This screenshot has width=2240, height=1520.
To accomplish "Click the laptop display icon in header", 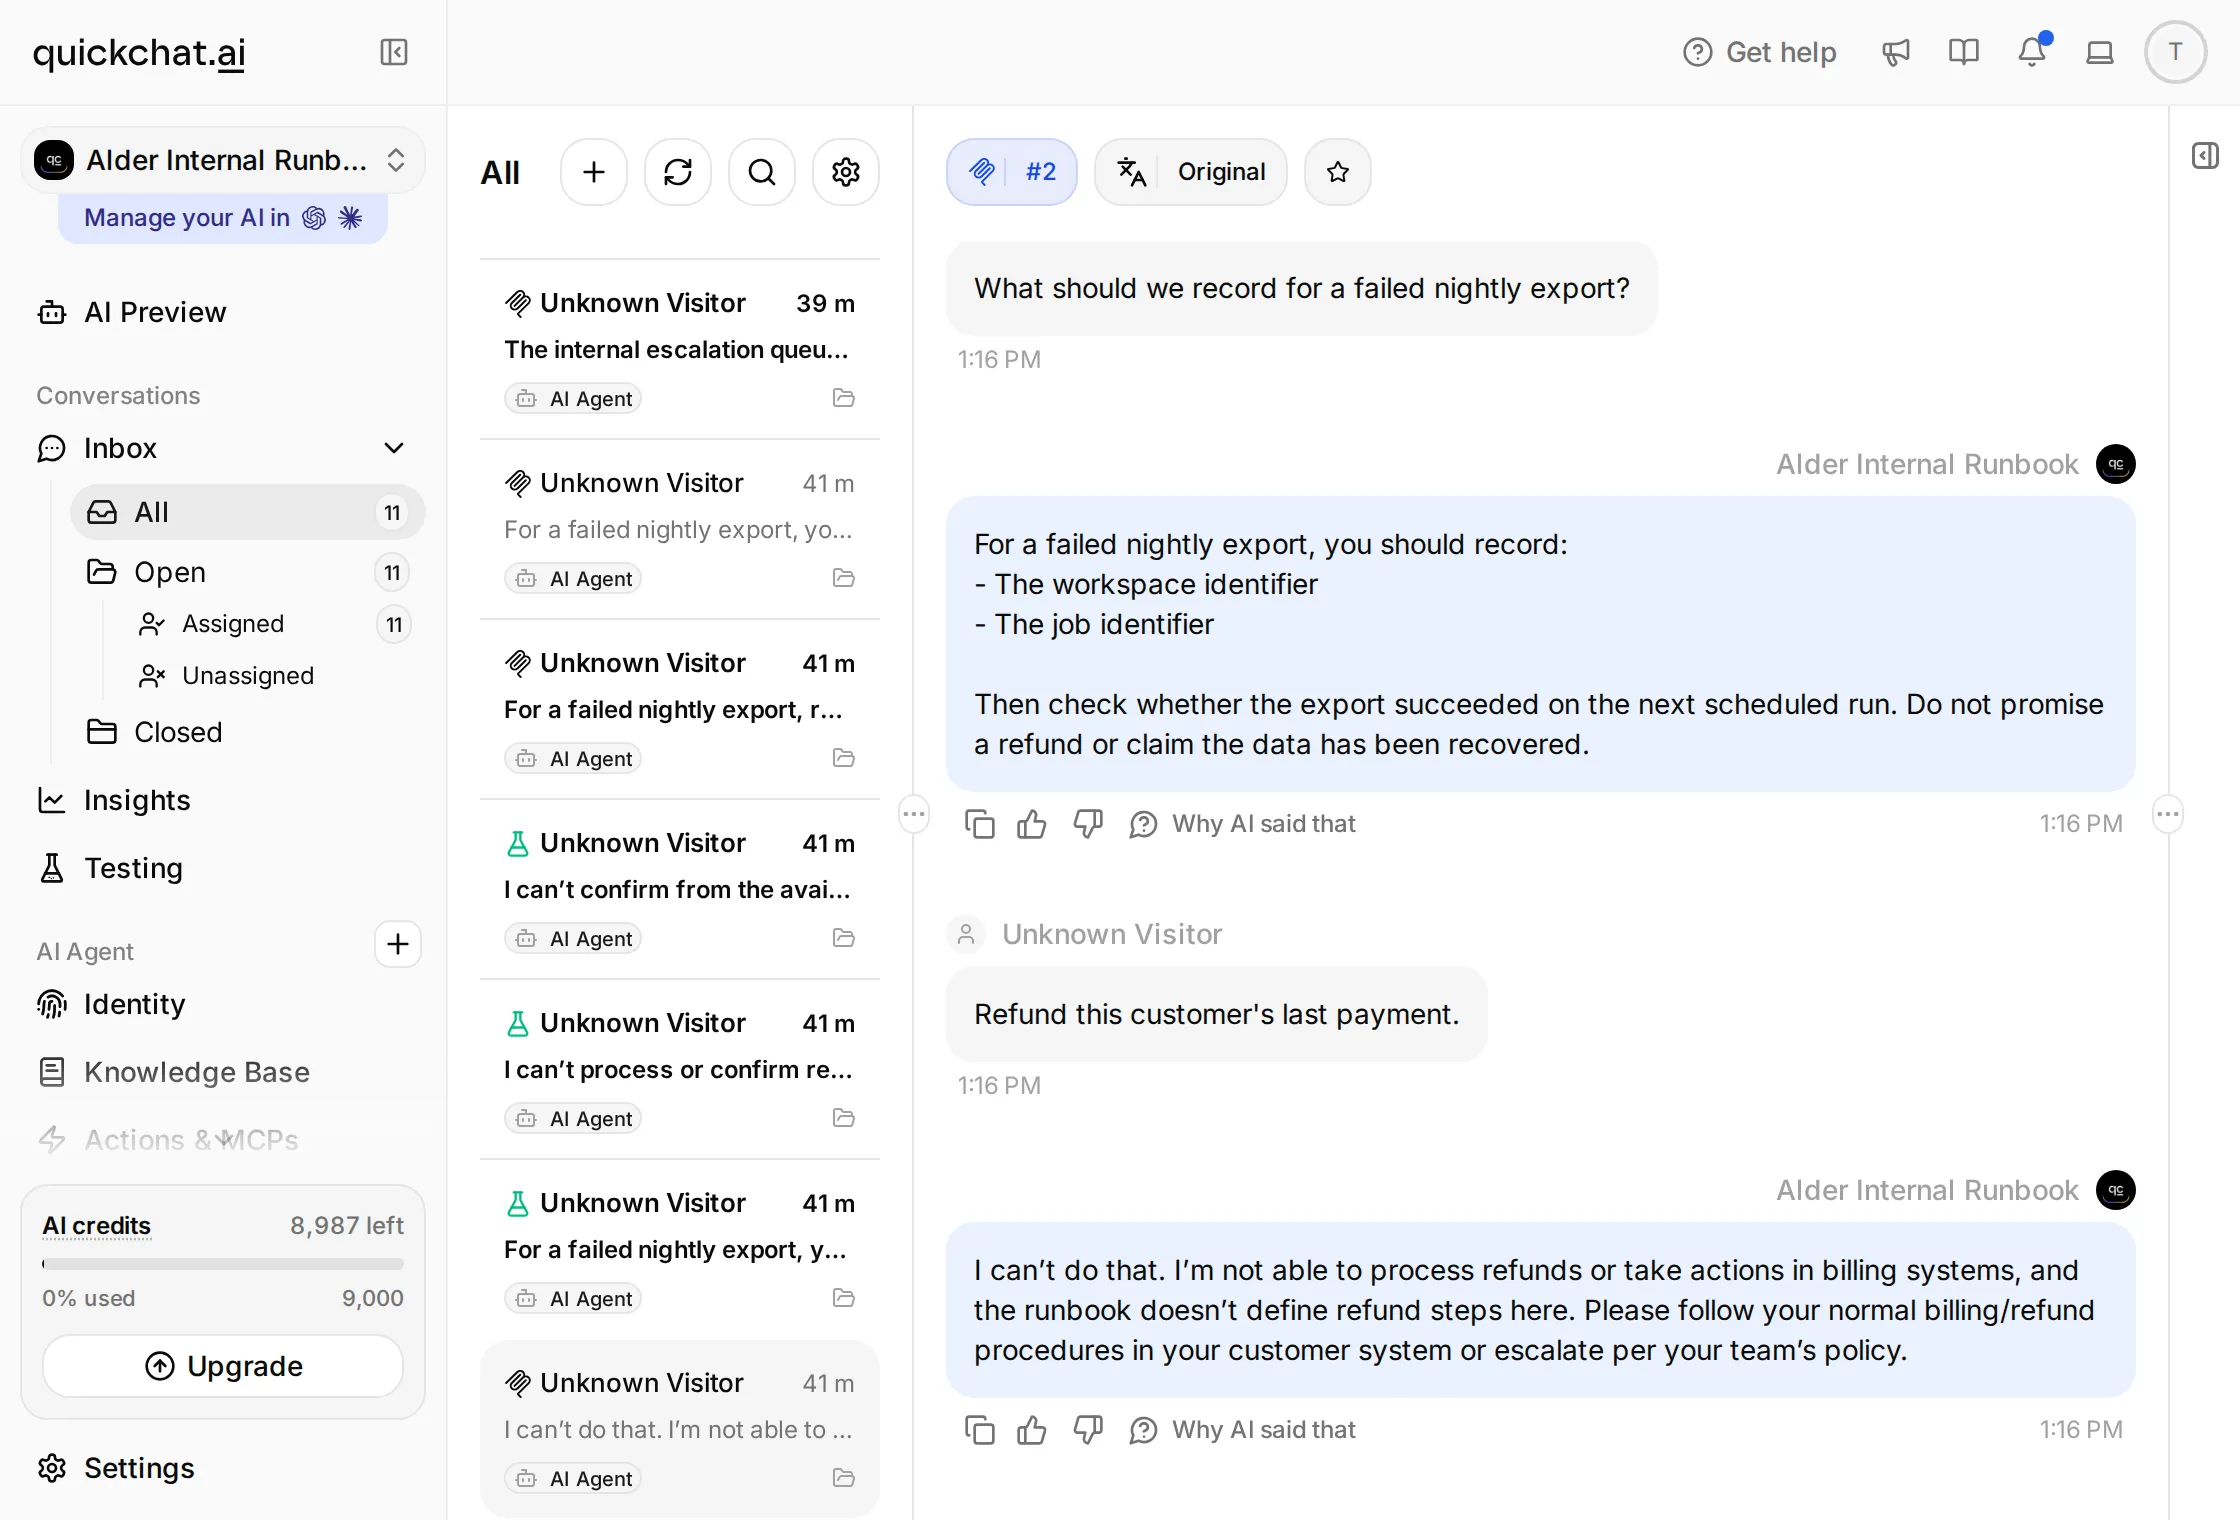I will pyautogui.click(x=2100, y=52).
